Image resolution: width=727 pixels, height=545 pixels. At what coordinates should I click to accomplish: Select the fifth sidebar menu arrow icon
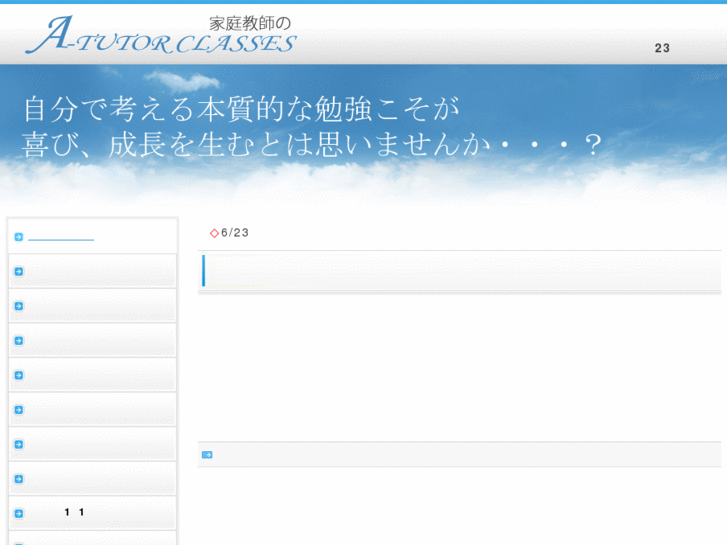tap(19, 375)
